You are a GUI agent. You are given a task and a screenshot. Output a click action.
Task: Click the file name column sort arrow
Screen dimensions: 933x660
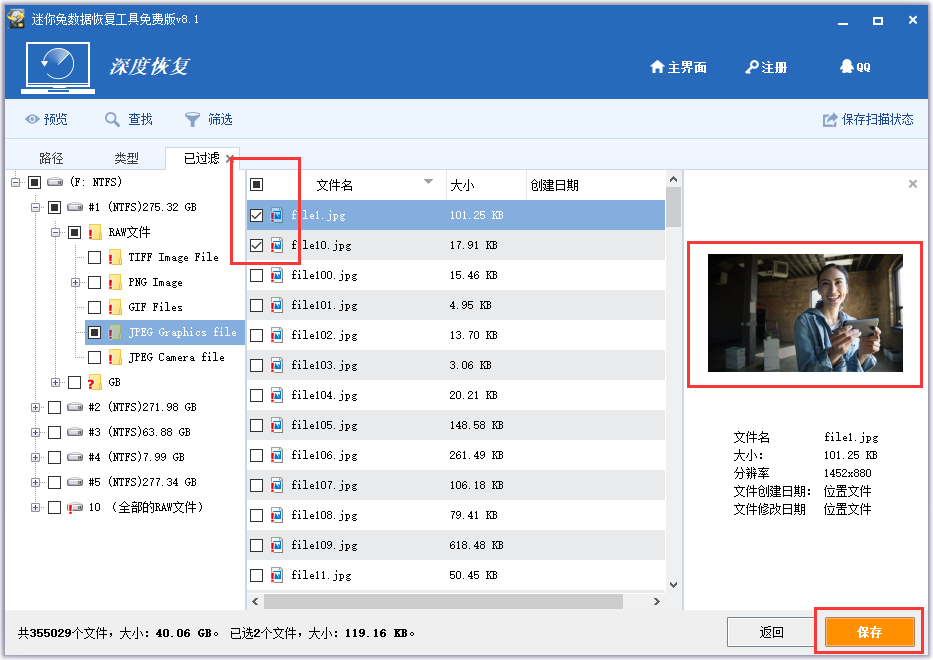(x=428, y=182)
